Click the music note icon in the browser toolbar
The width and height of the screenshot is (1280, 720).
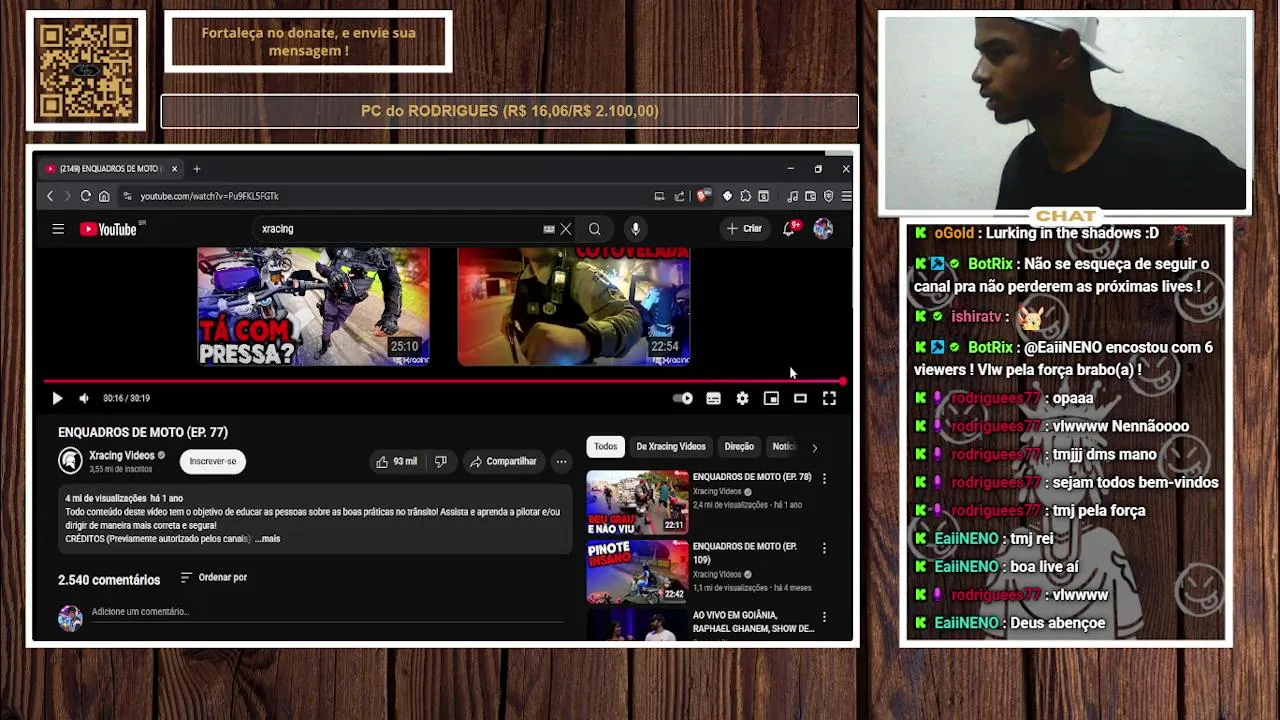click(792, 196)
